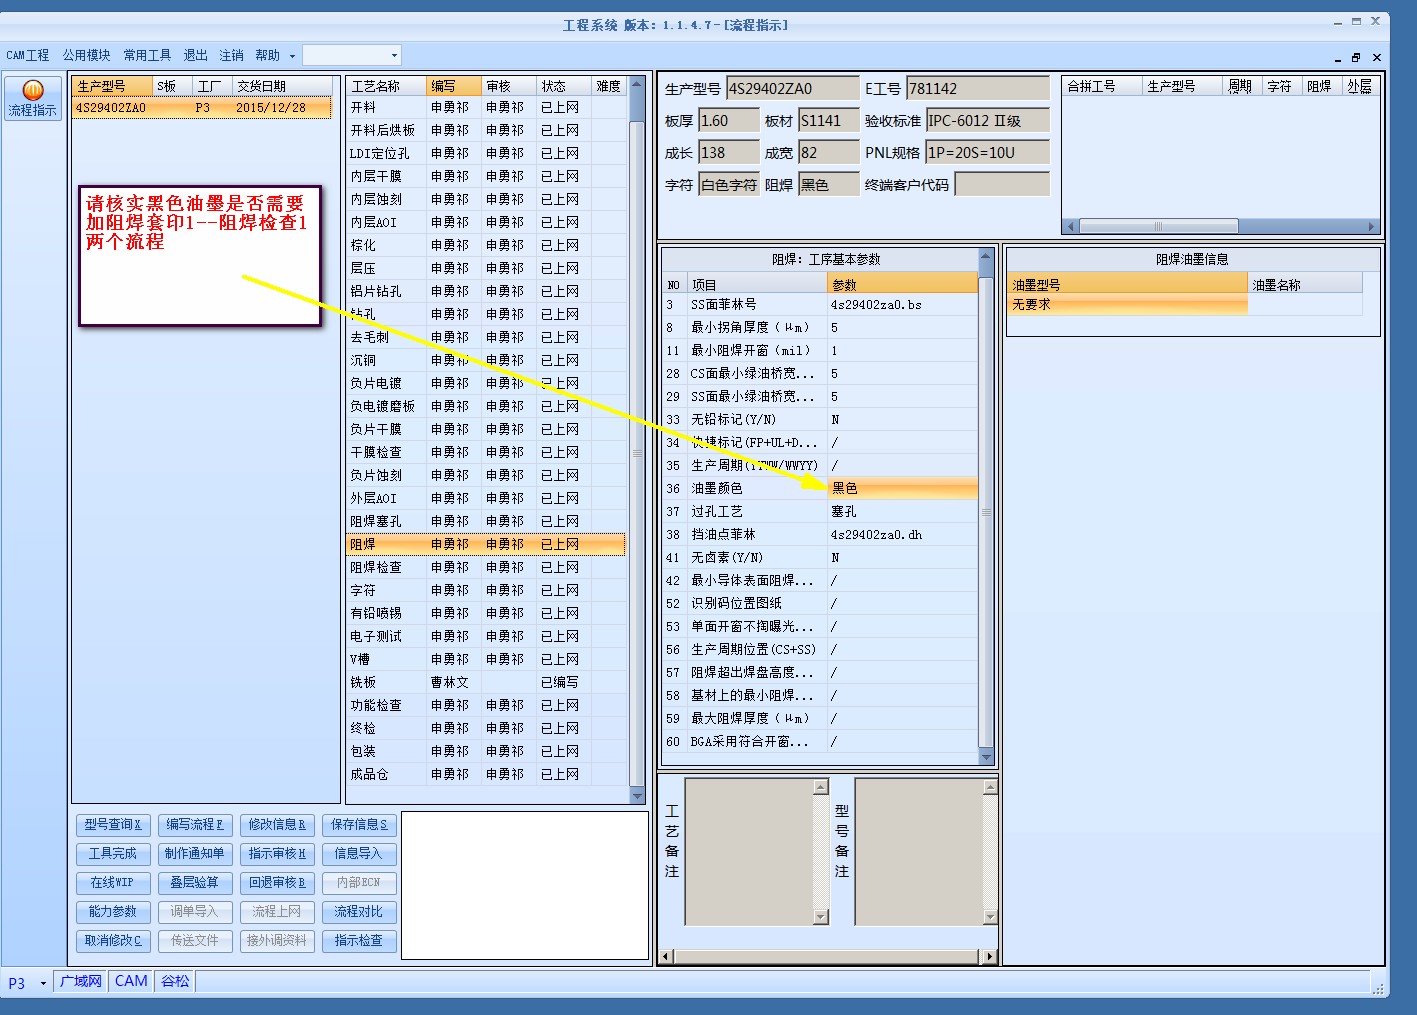This screenshot has height=1015, width=1417.
Task: Click the down arrow of the process list scrollbar
Action: tap(637, 796)
